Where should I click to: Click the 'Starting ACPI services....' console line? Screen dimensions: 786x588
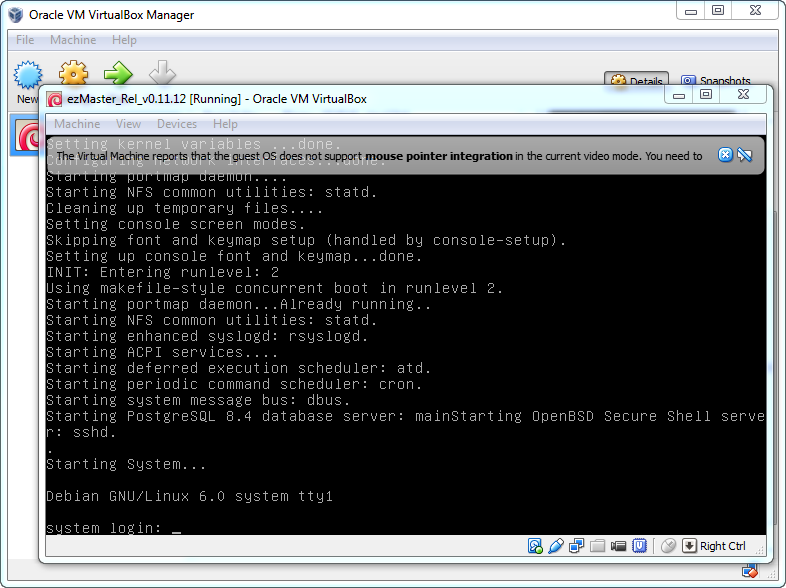click(x=161, y=352)
